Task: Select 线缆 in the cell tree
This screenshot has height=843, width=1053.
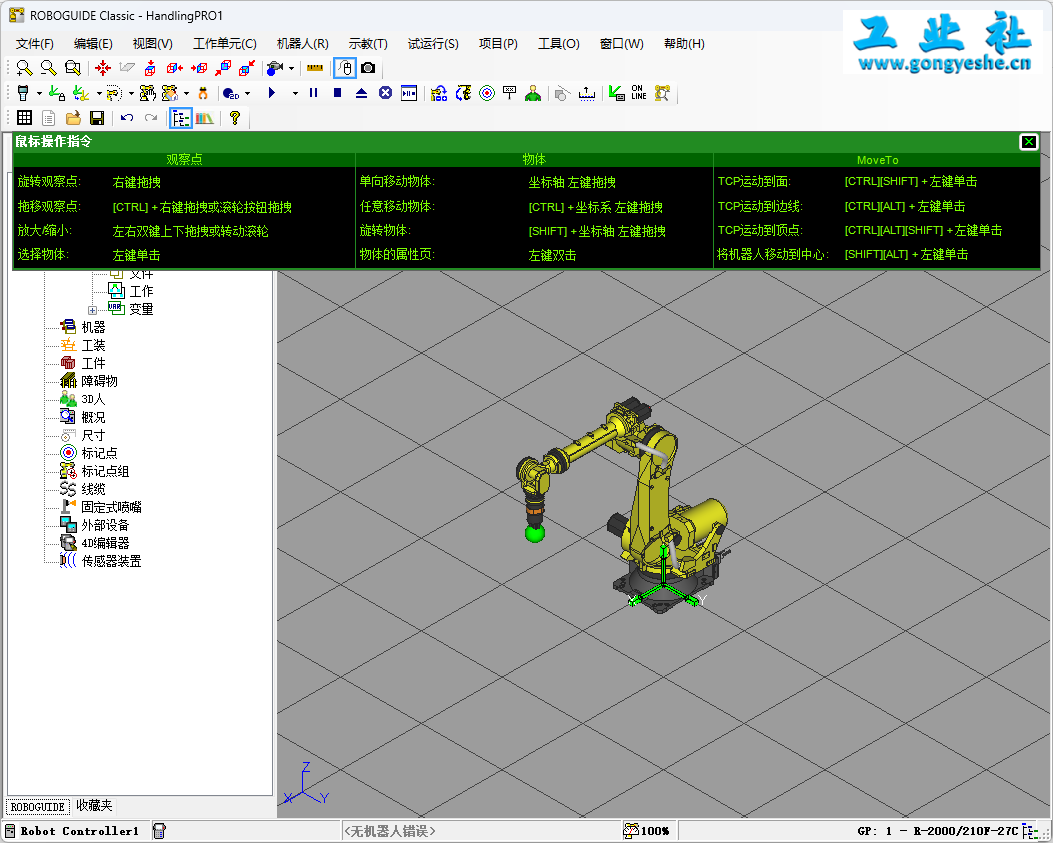Action: pos(93,489)
